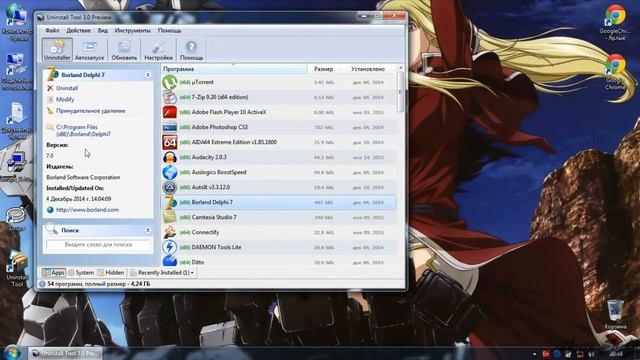This screenshot has width=640, height=360.
Task: Select the 7-Zip 9.20 icon
Action: pyautogui.click(x=169, y=98)
